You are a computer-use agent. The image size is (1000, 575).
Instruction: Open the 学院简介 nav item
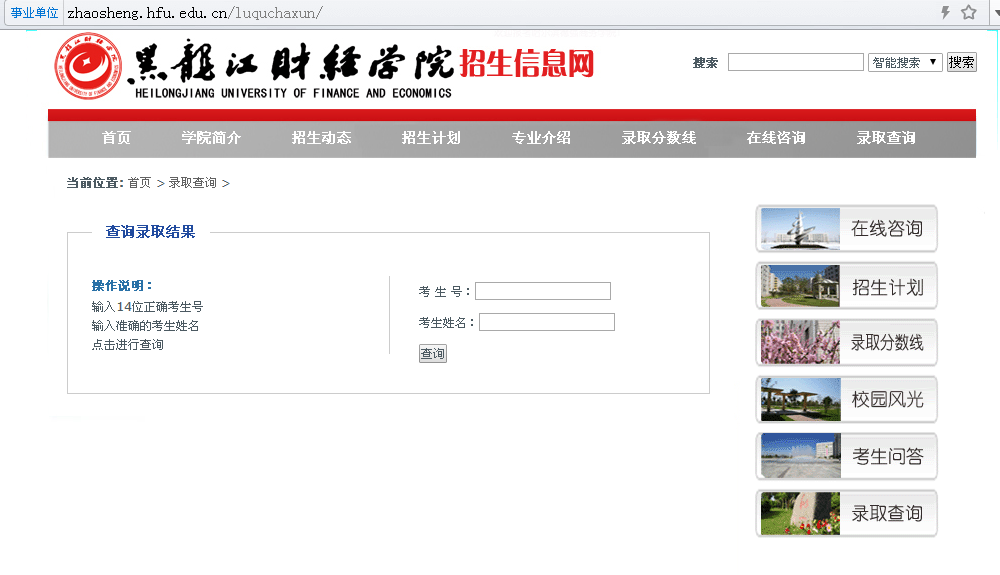[211, 138]
